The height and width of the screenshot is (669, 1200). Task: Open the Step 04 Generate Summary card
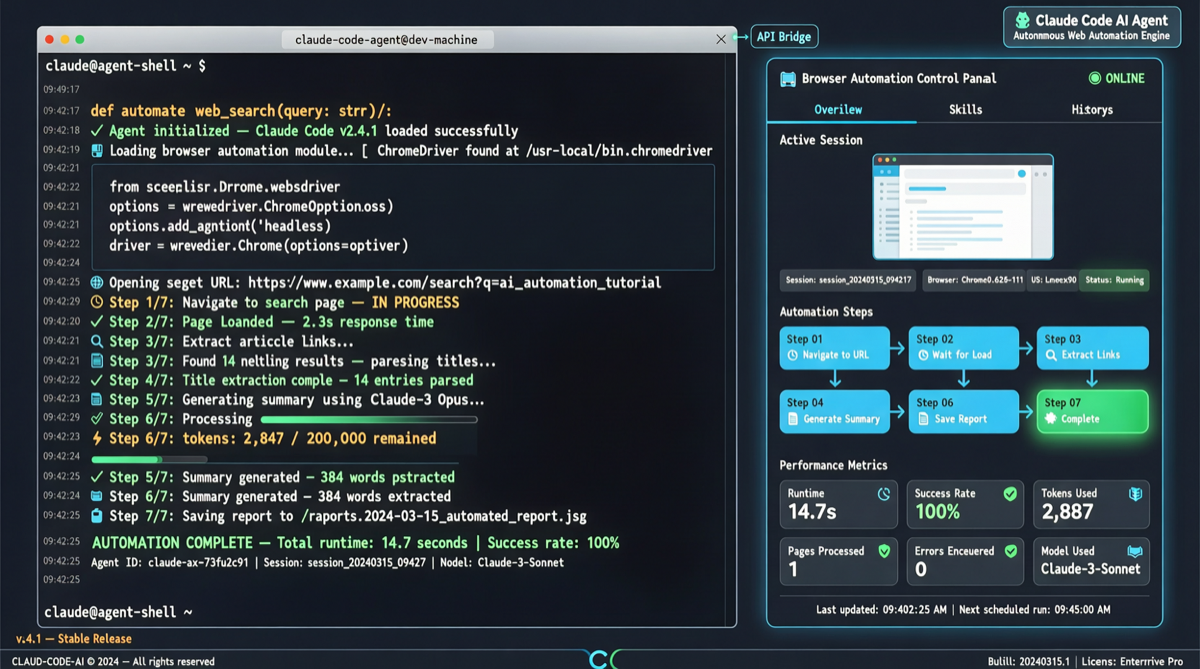834,411
